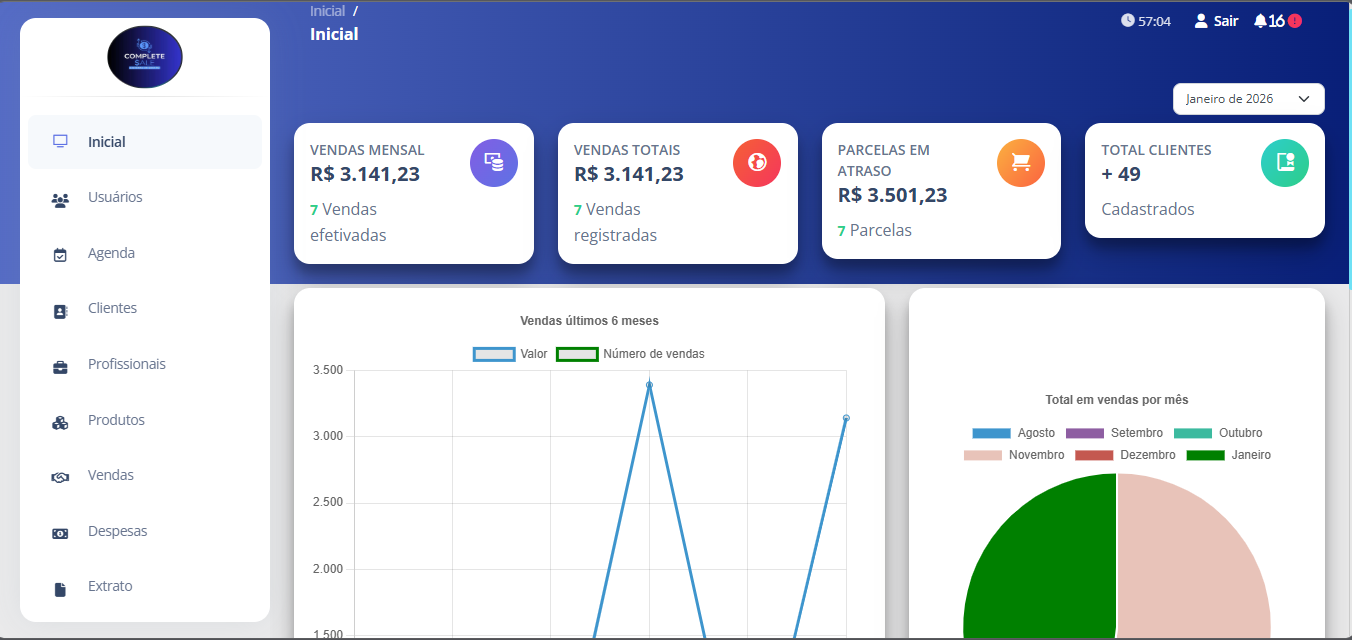Click the Sair logout link
The width and height of the screenshot is (1352, 640).
click(x=1216, y=20)
